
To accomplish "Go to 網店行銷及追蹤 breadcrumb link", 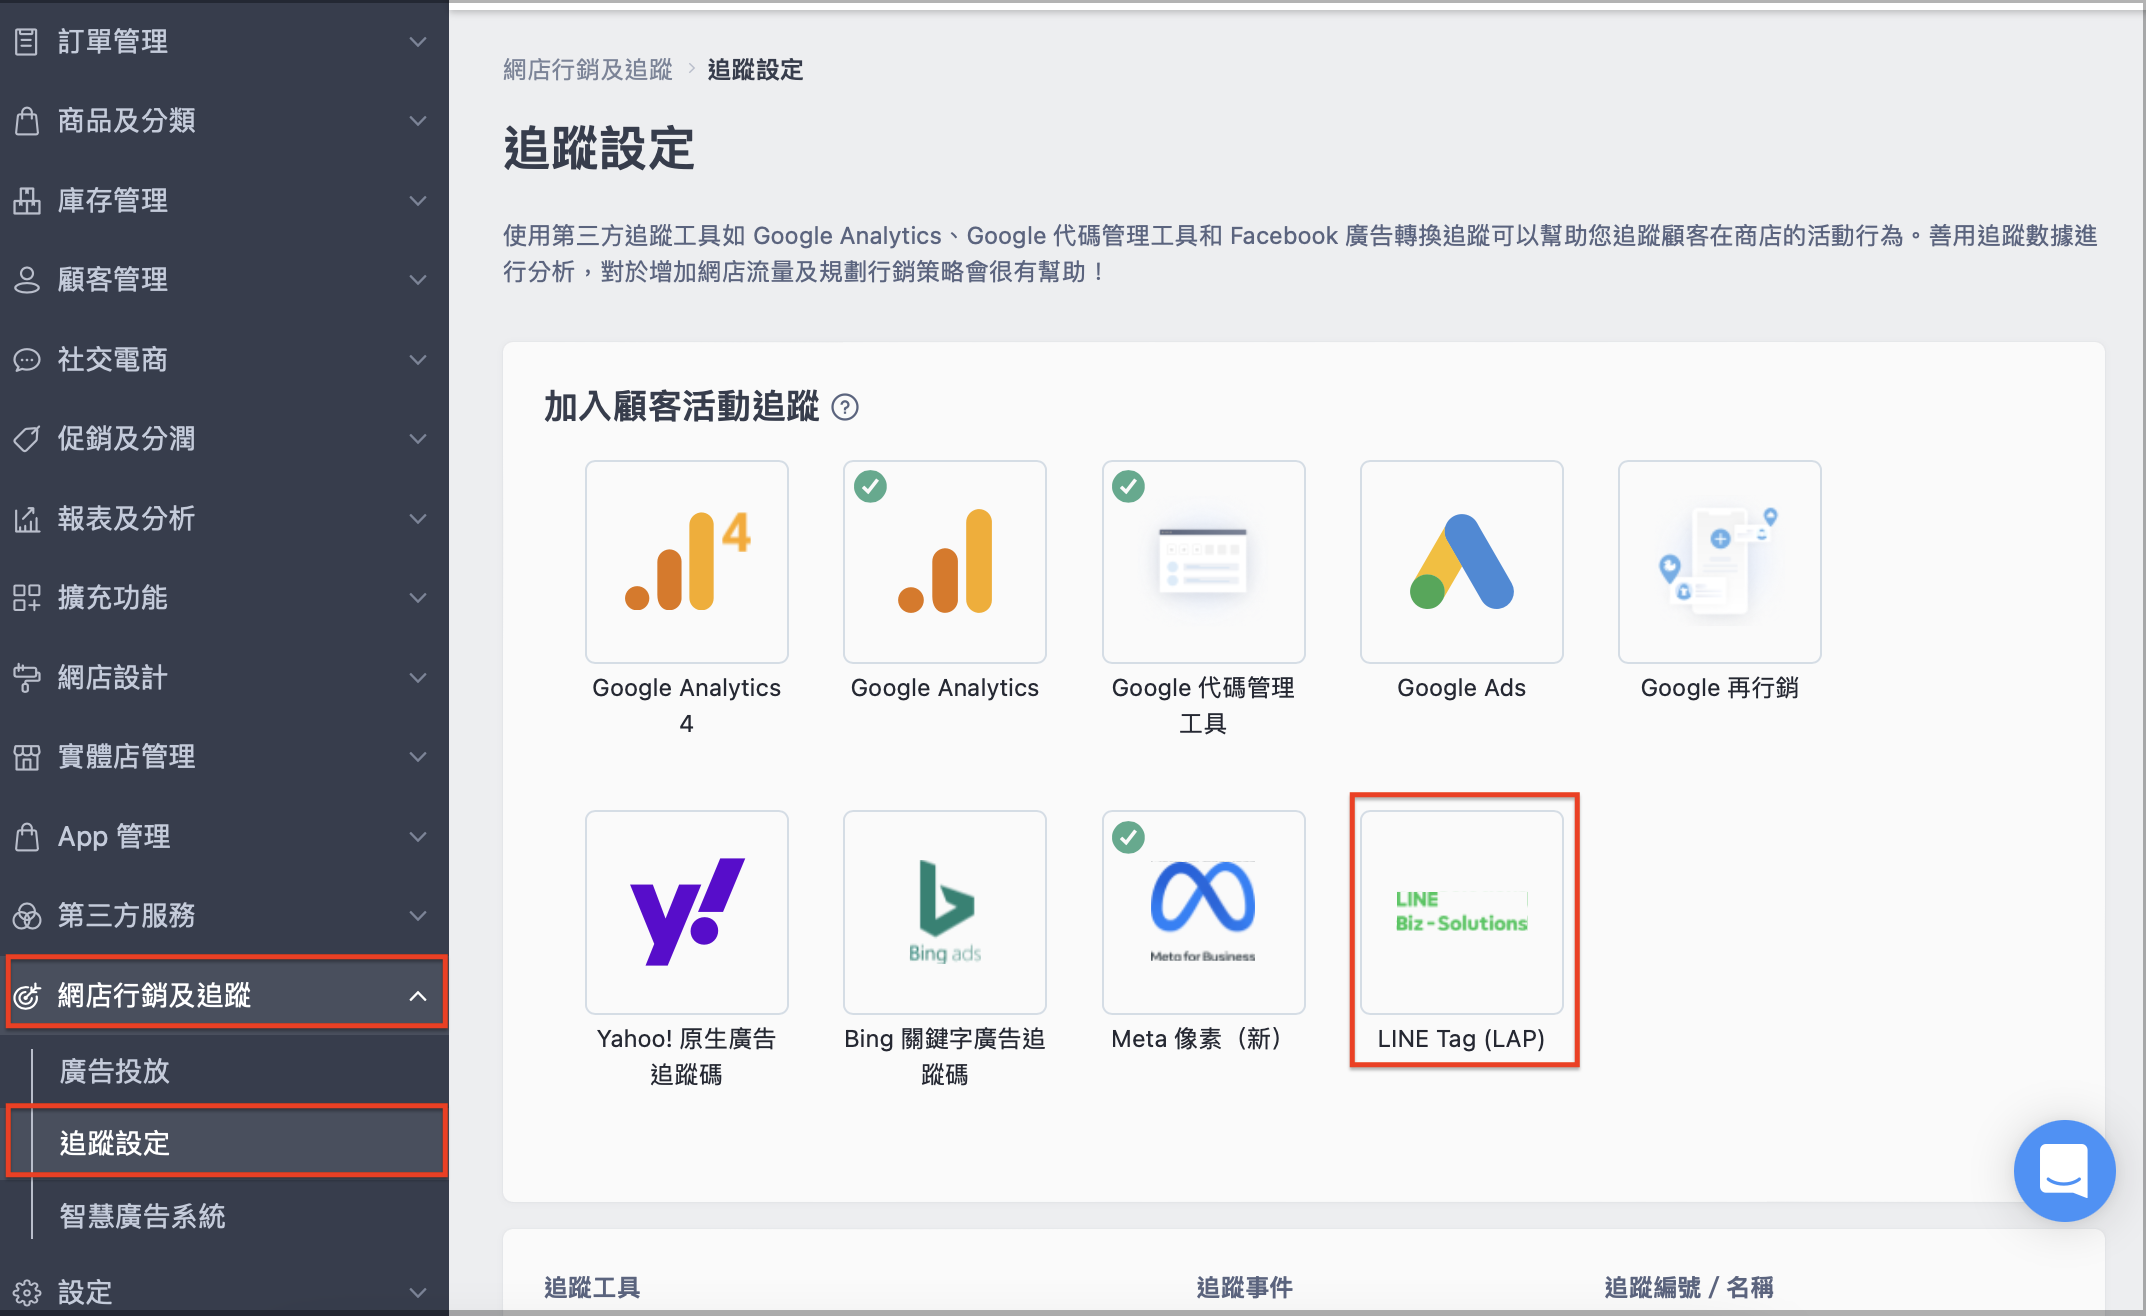I will click(x=588, y=70).
